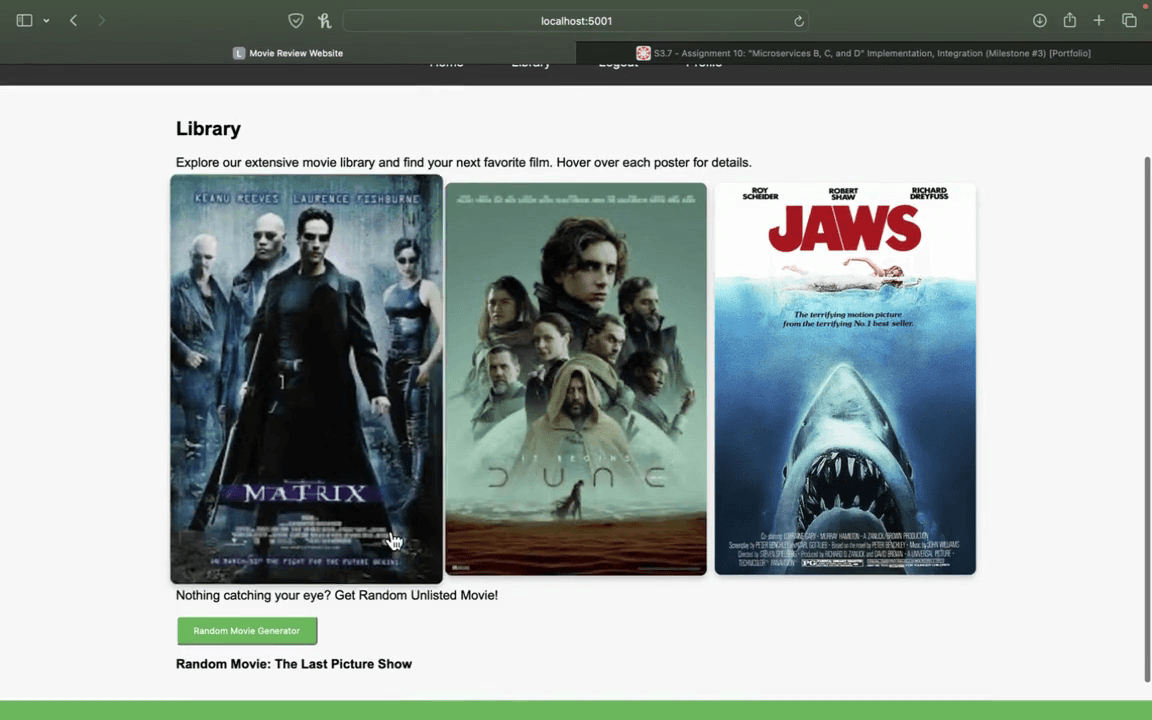Show downloads via the download icon
The image size is (1152, 720).
pos(1040,21)
